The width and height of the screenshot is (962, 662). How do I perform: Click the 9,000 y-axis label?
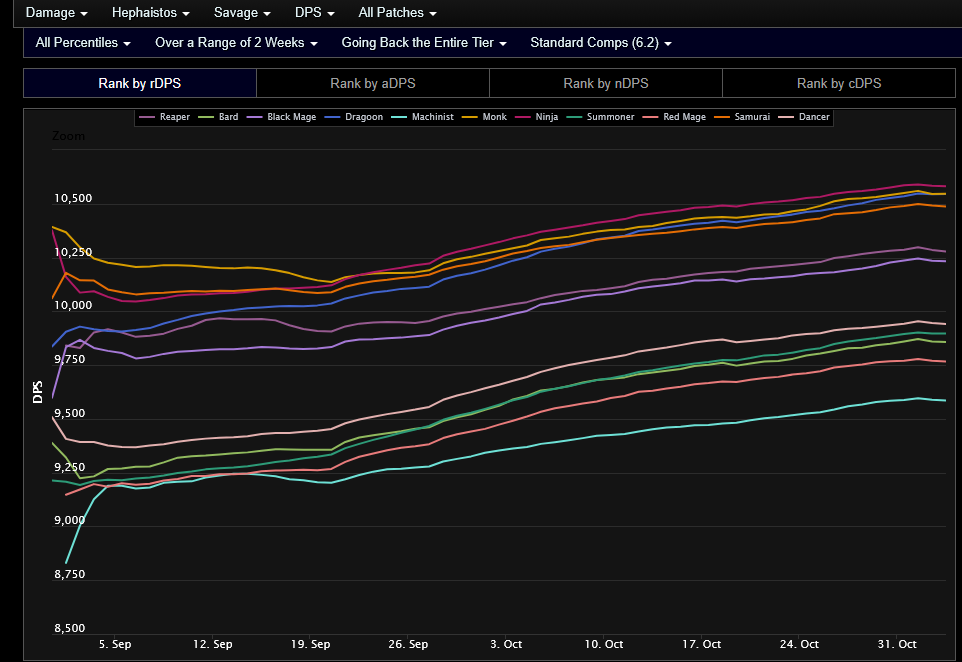coord(69,520)
